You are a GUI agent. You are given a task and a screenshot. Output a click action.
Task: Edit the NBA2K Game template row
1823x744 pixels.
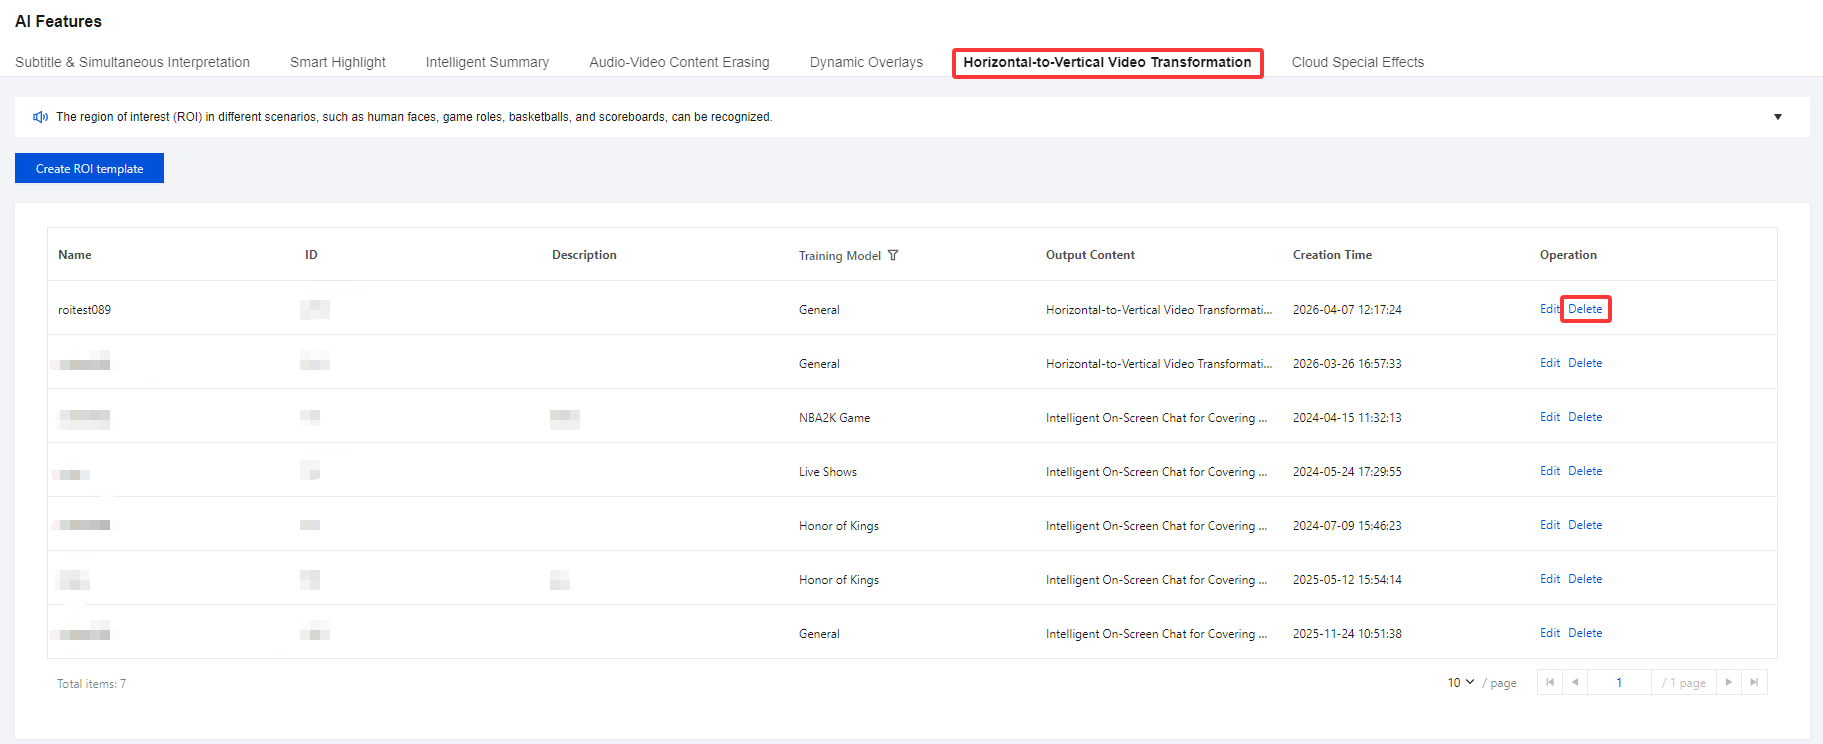tap(1549, 417)
